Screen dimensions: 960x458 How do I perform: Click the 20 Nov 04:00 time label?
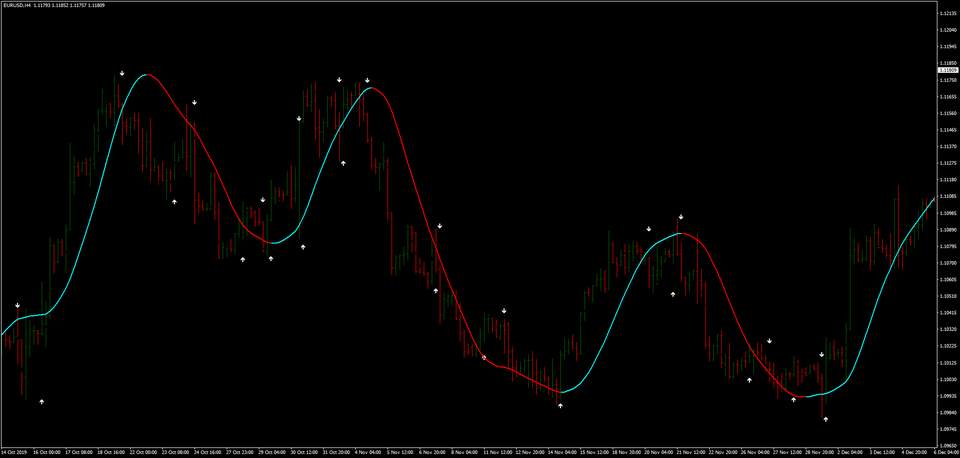[x=659, y=452]
